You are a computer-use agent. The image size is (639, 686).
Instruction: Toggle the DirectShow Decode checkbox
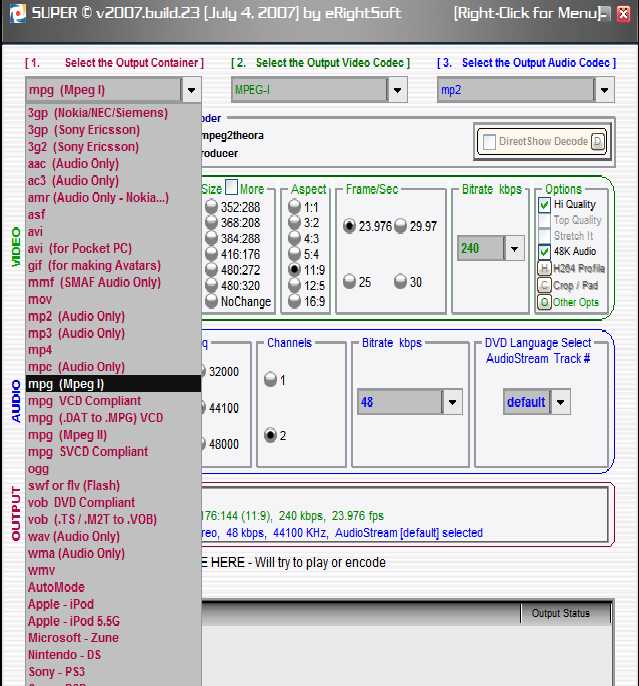[x=489, y=142]
